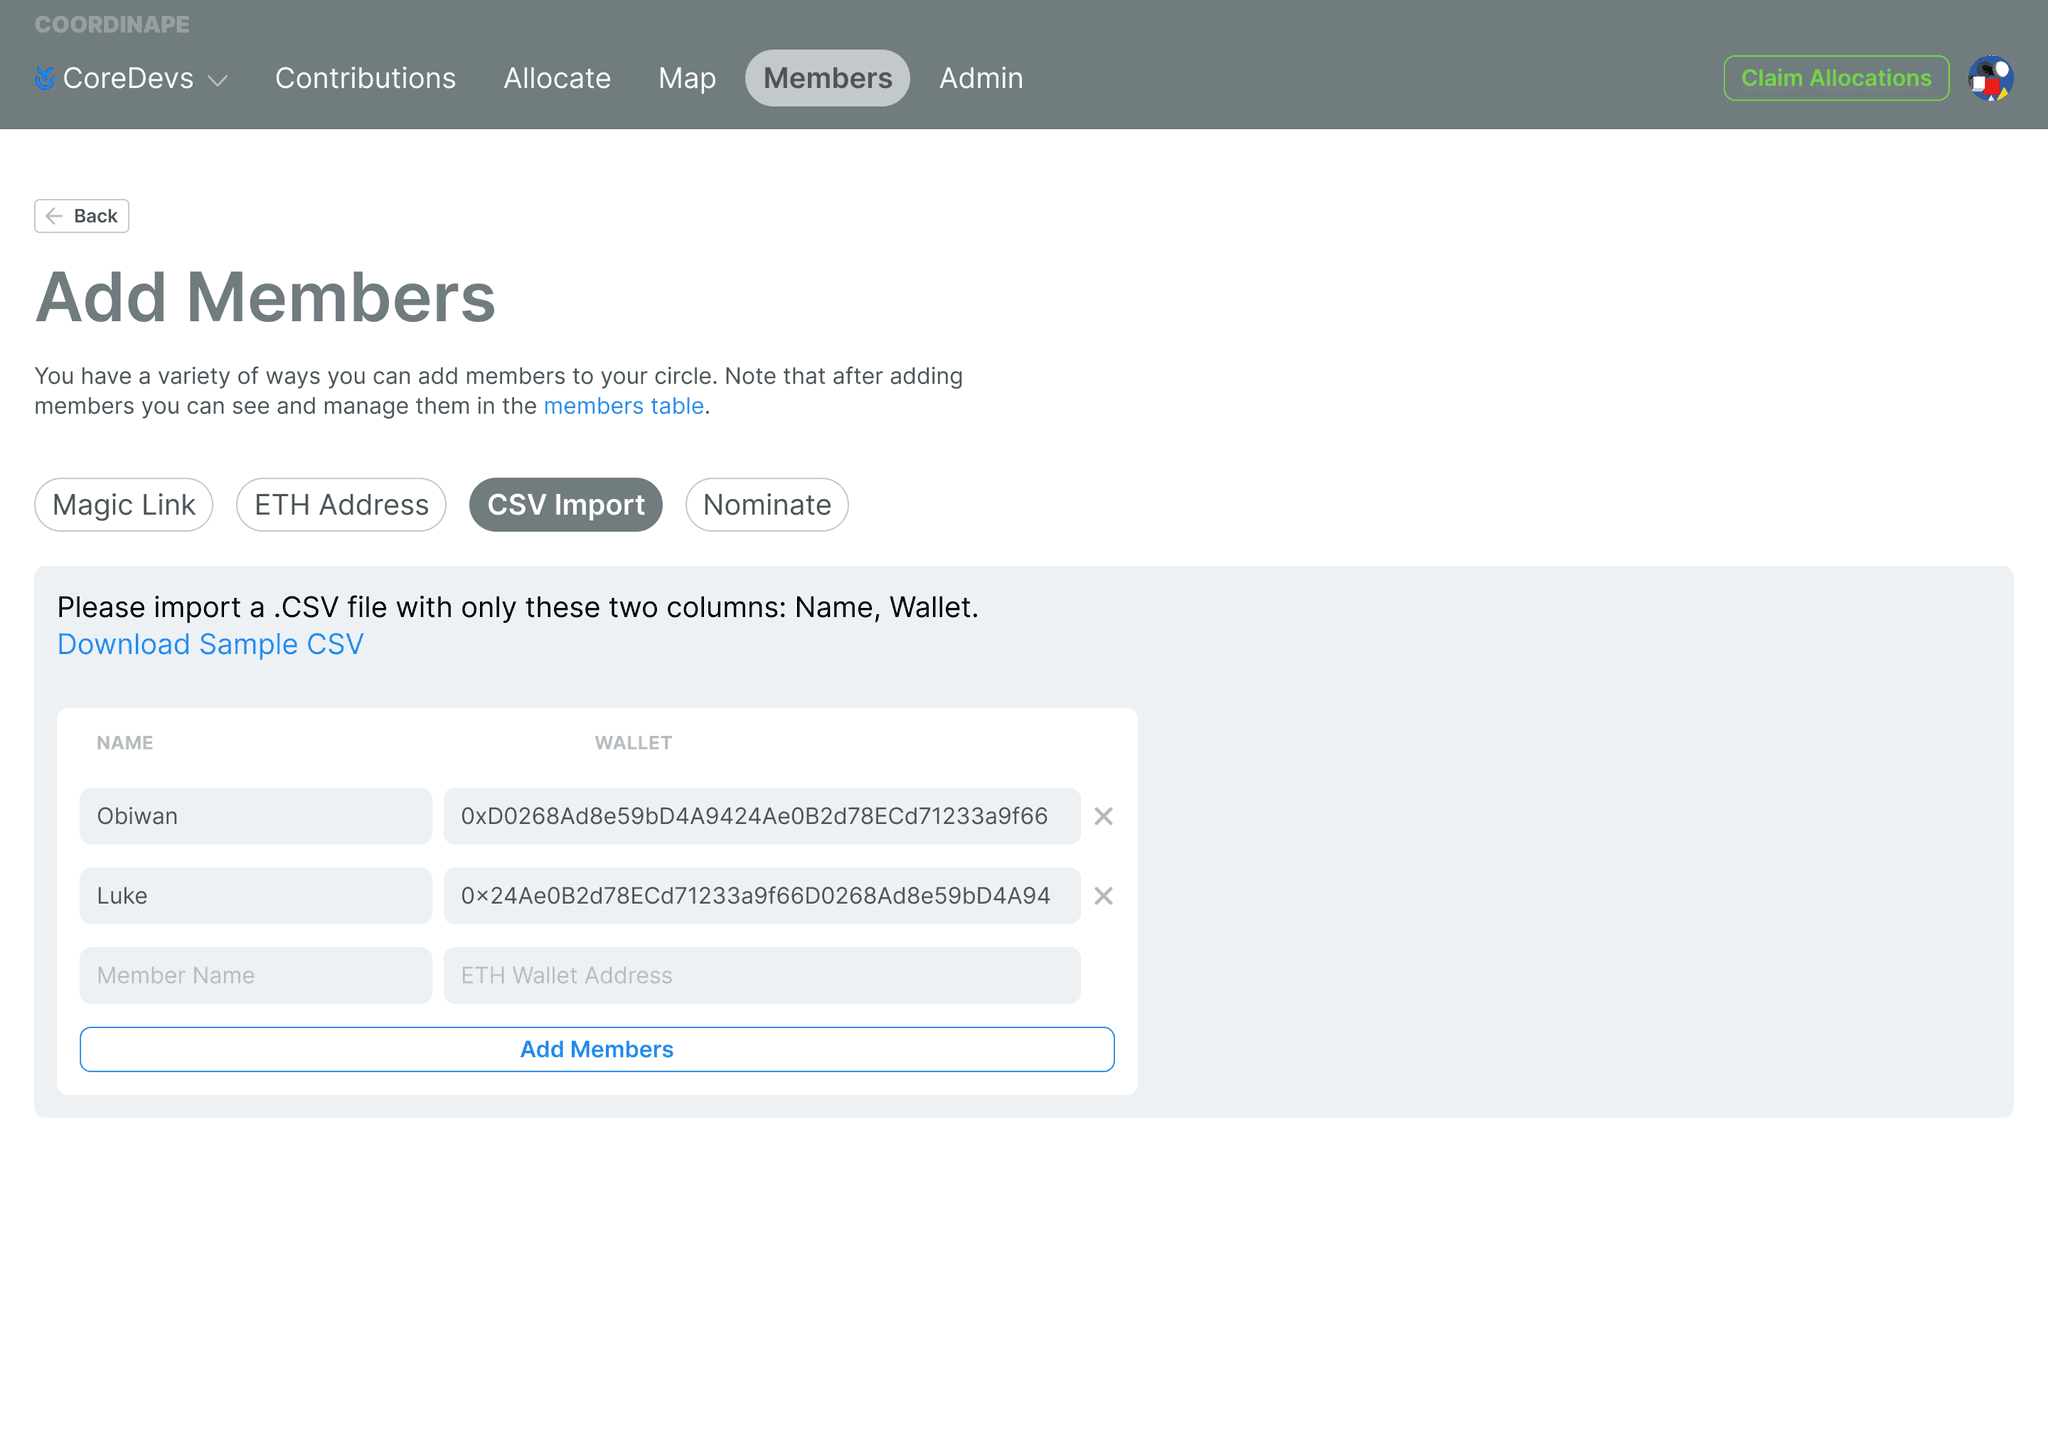Remove the Luke row with X icon
This screenshot has width=2048, height=1456.
coord(1103,896)
